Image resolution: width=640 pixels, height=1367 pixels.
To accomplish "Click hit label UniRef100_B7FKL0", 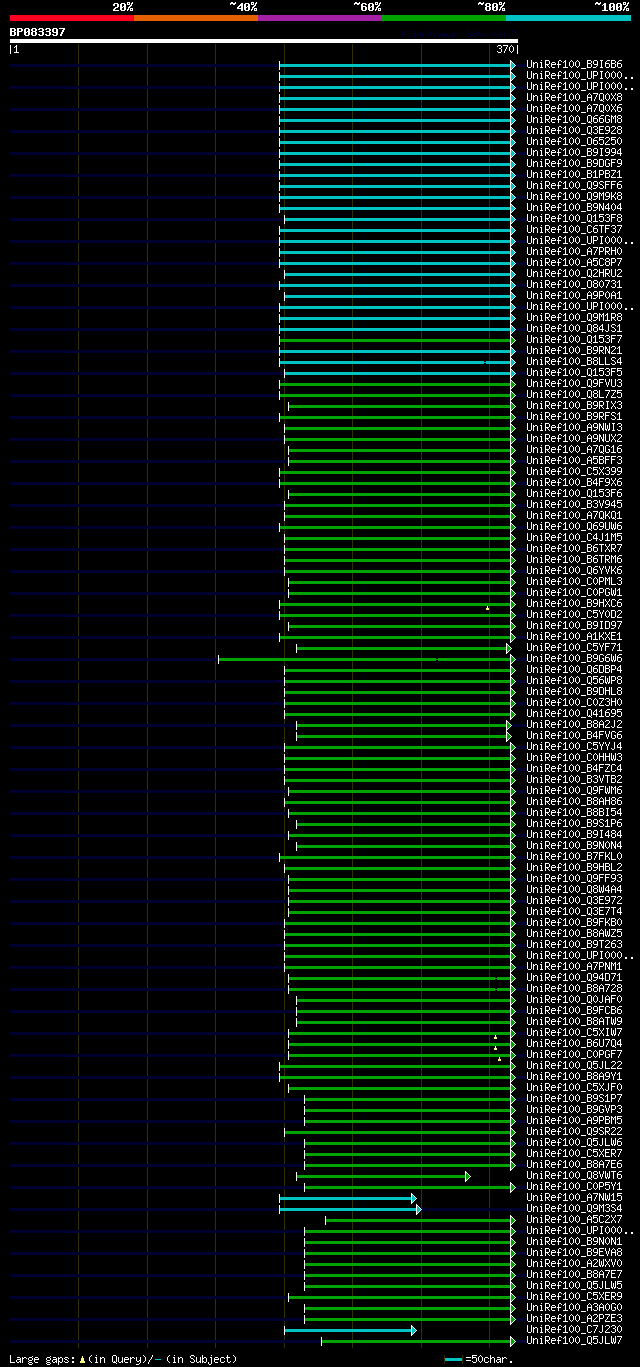I will 574,857.
